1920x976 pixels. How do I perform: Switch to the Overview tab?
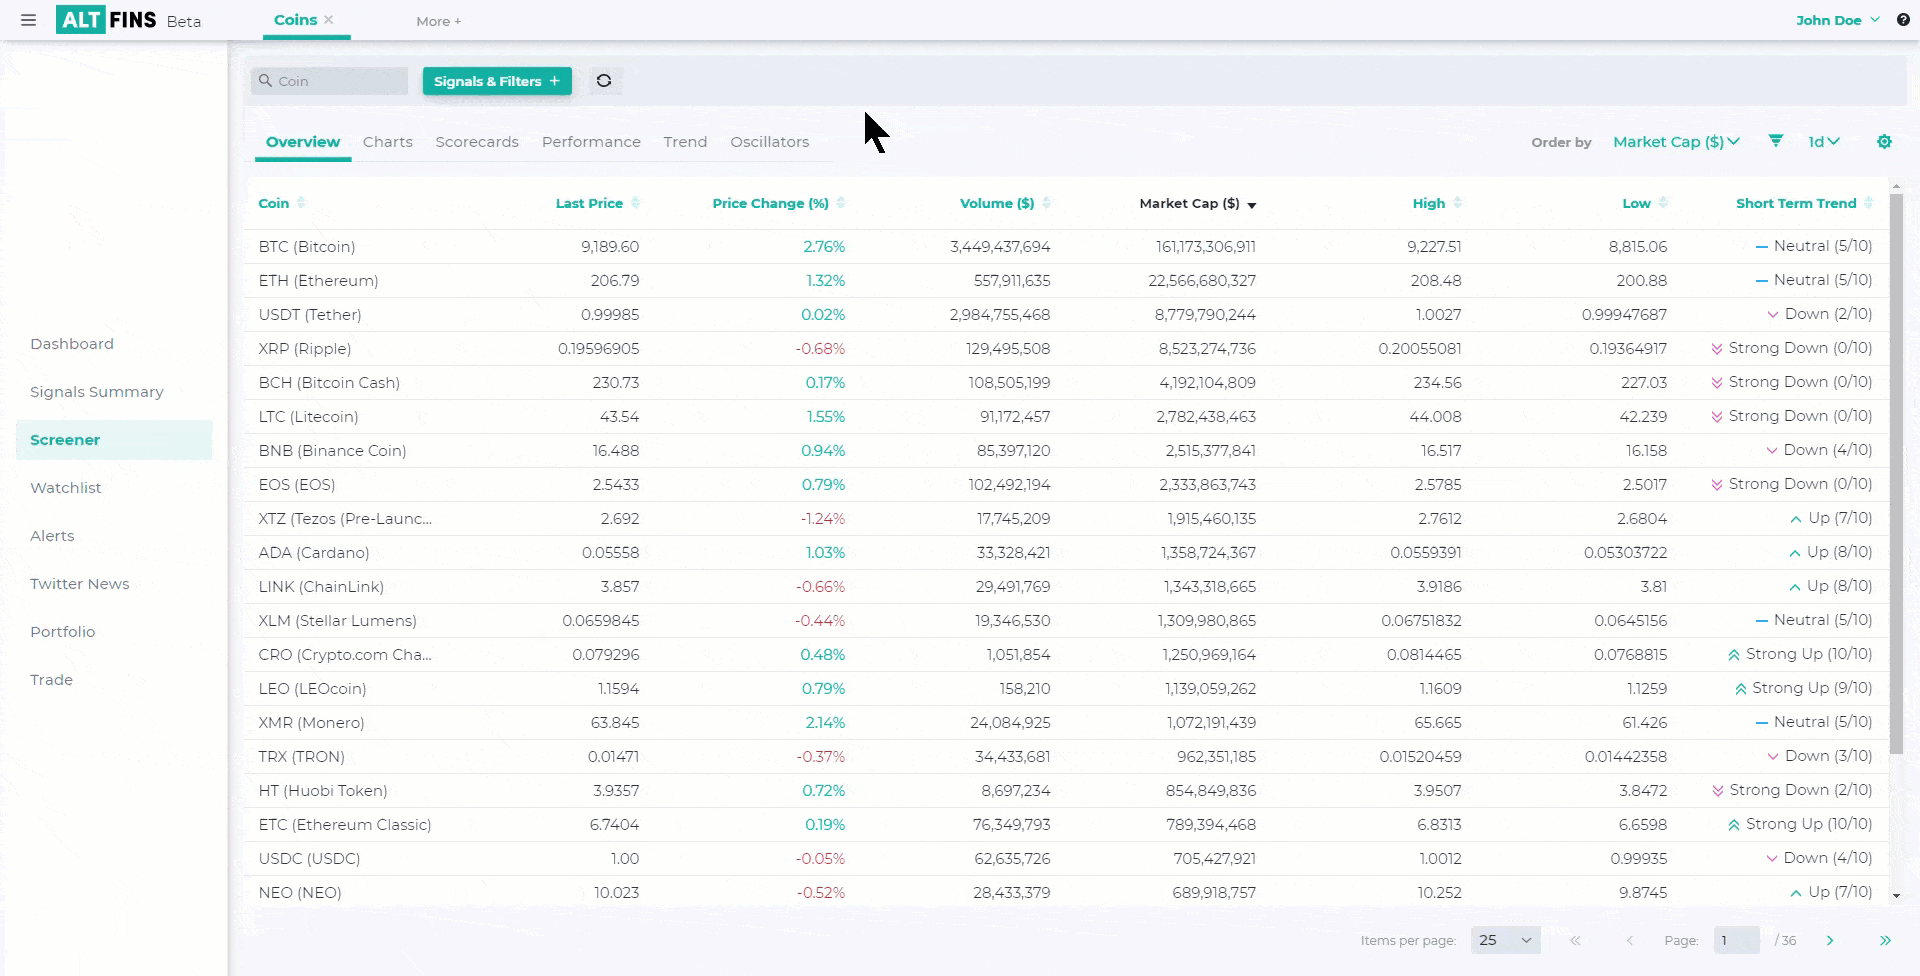pyautogui.click(x=303, y=142)
